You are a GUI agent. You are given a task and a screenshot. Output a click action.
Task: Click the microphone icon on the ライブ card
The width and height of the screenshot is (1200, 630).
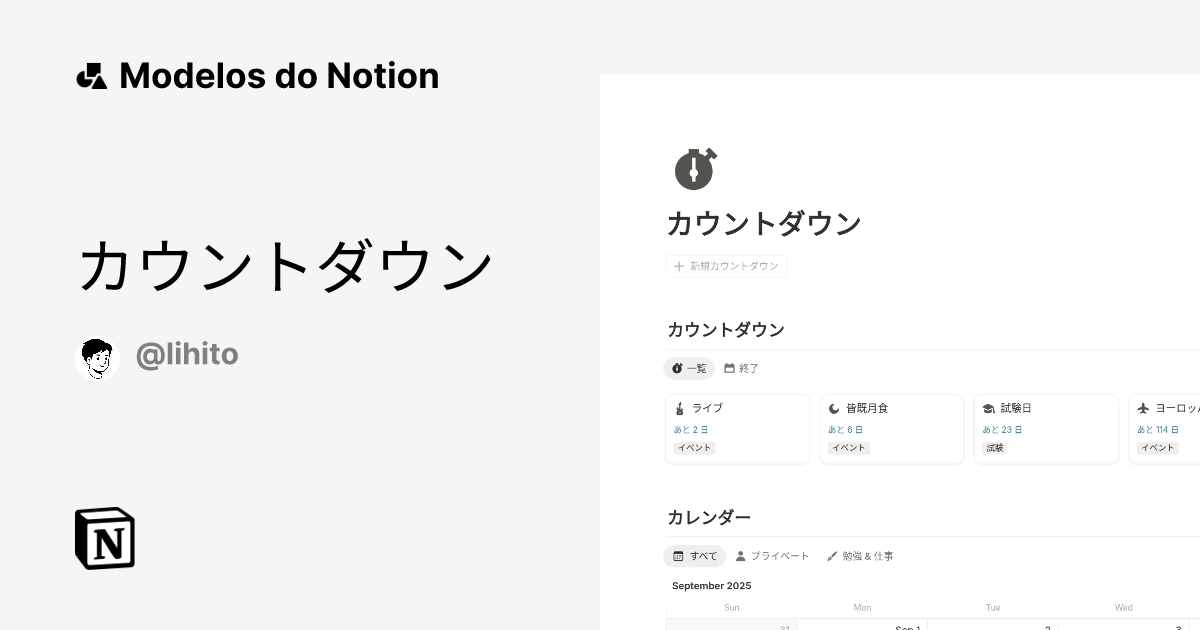pos(679,407)
